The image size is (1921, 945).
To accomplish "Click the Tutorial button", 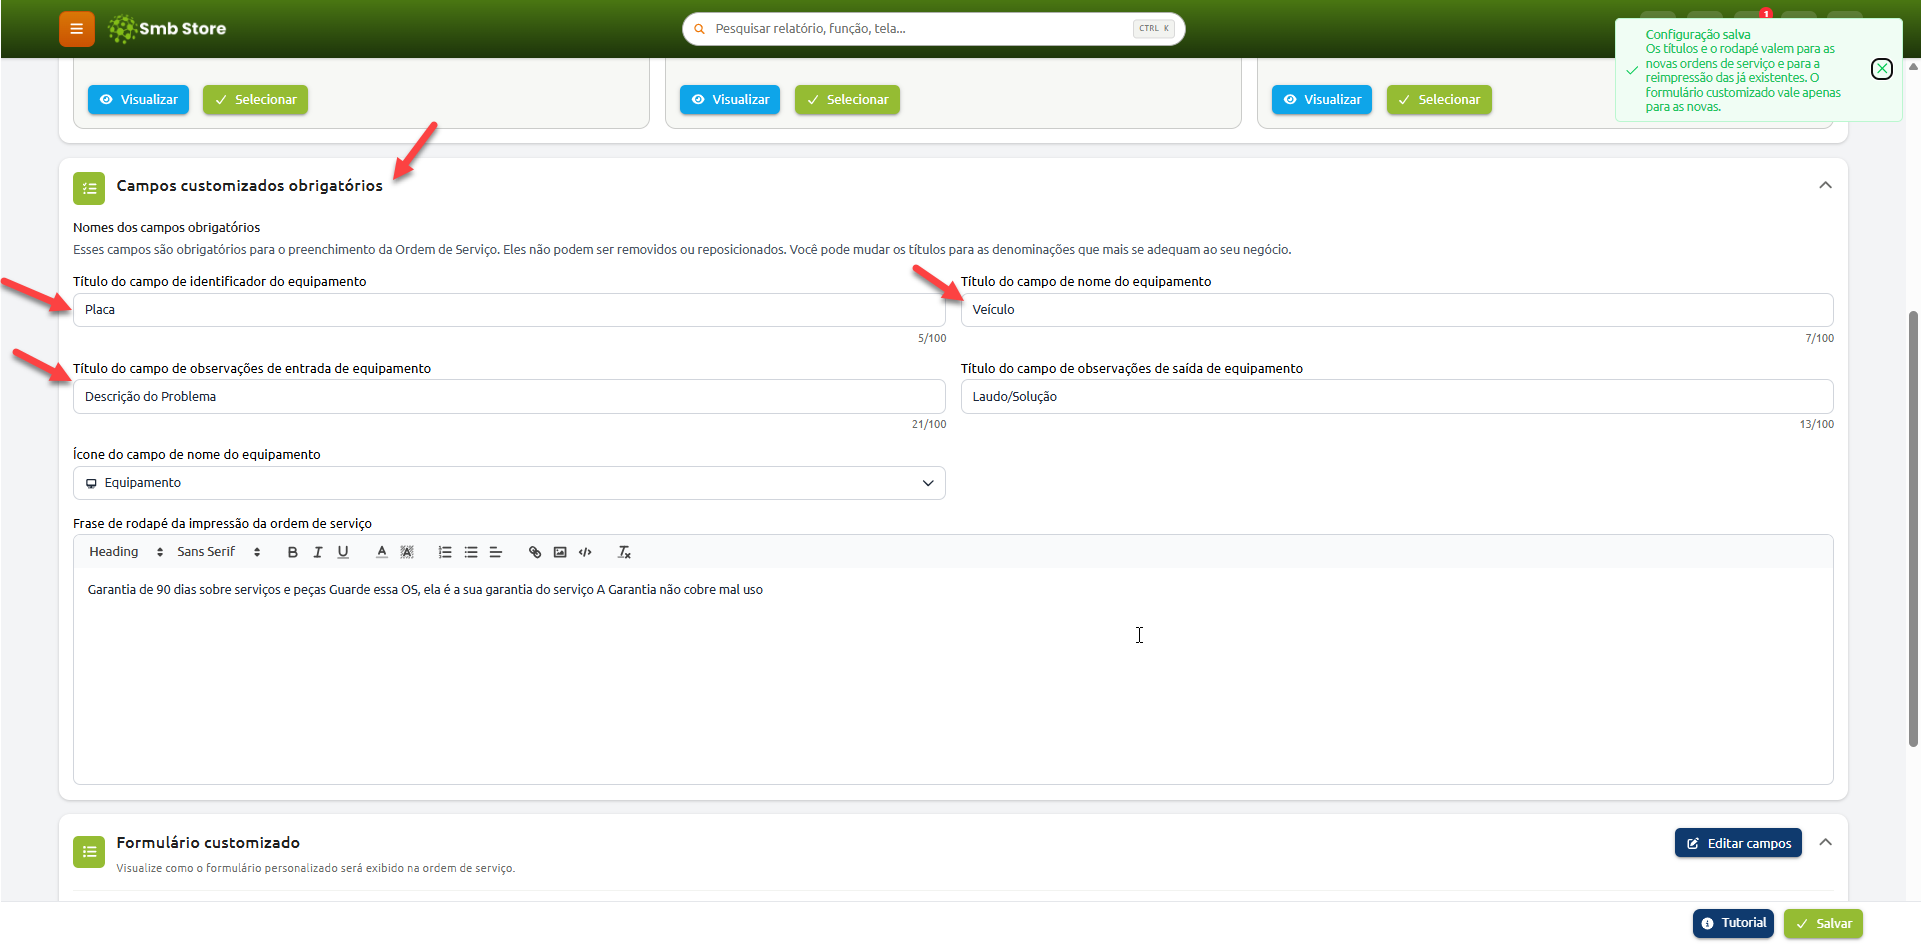I will pyautogui.click(x=1733, y=923).
